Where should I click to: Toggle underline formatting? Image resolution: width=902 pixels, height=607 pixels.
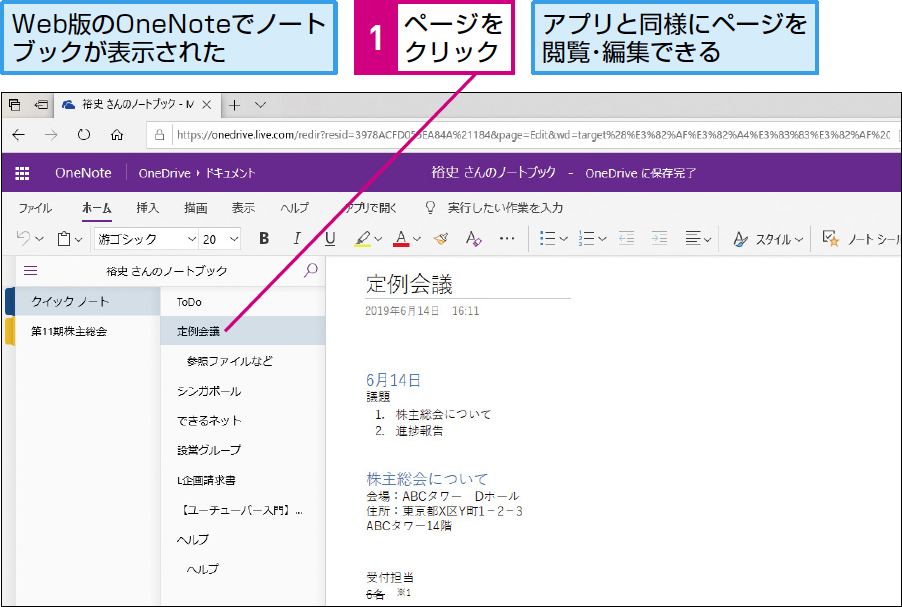point(330,238)
